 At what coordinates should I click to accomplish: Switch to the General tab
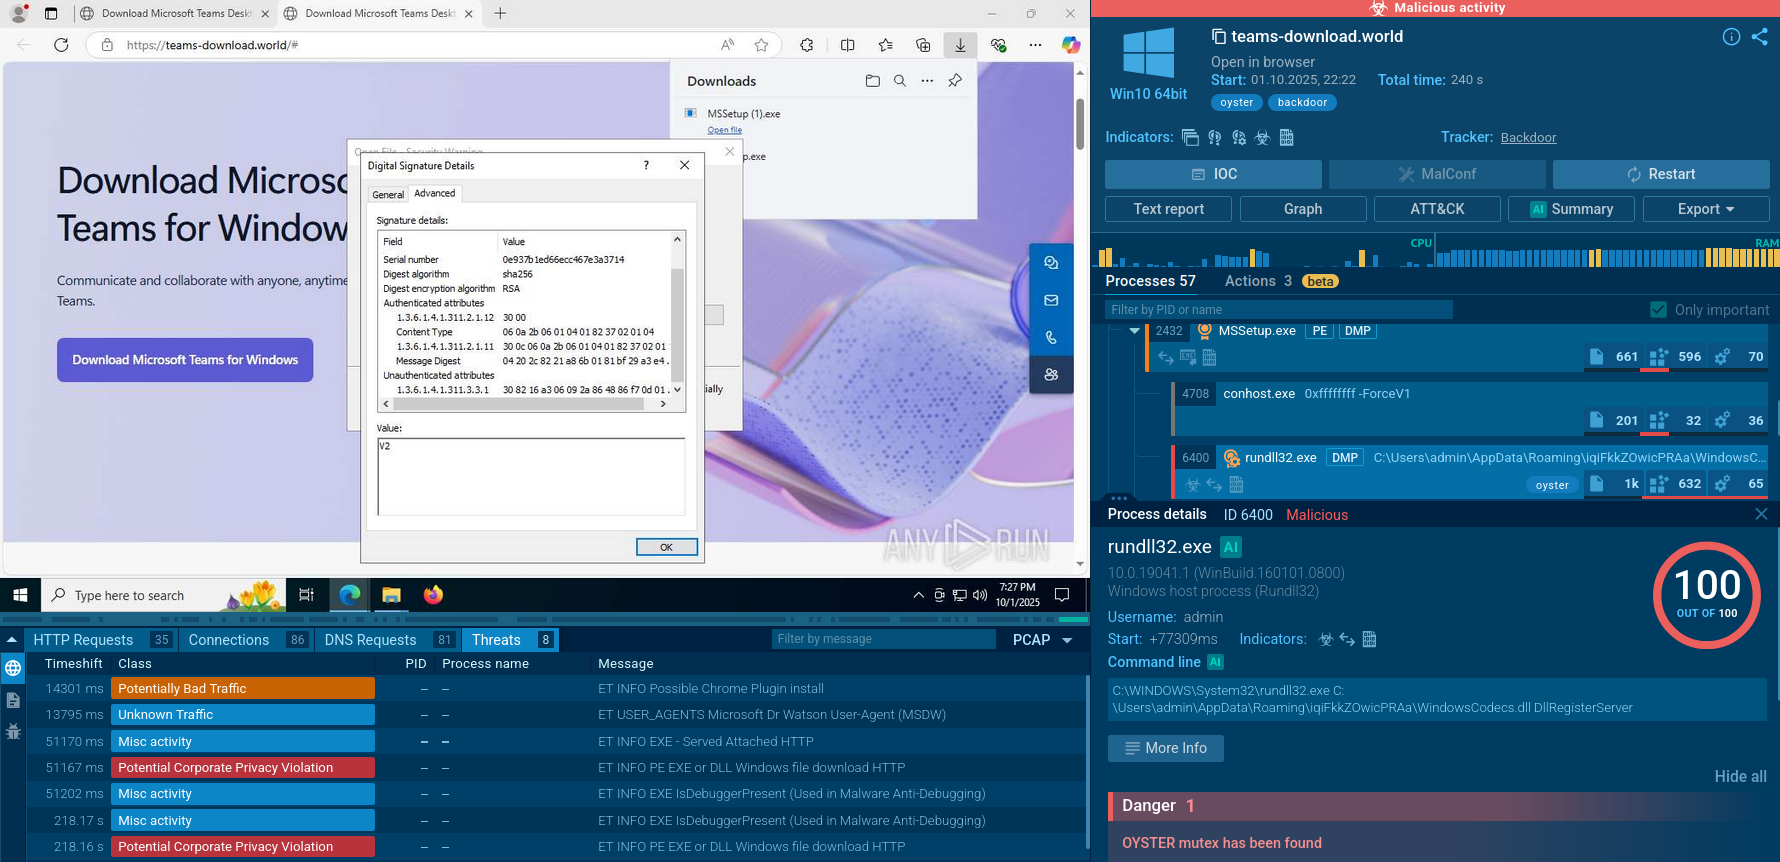pyautogui.click(x=388, y=195)
